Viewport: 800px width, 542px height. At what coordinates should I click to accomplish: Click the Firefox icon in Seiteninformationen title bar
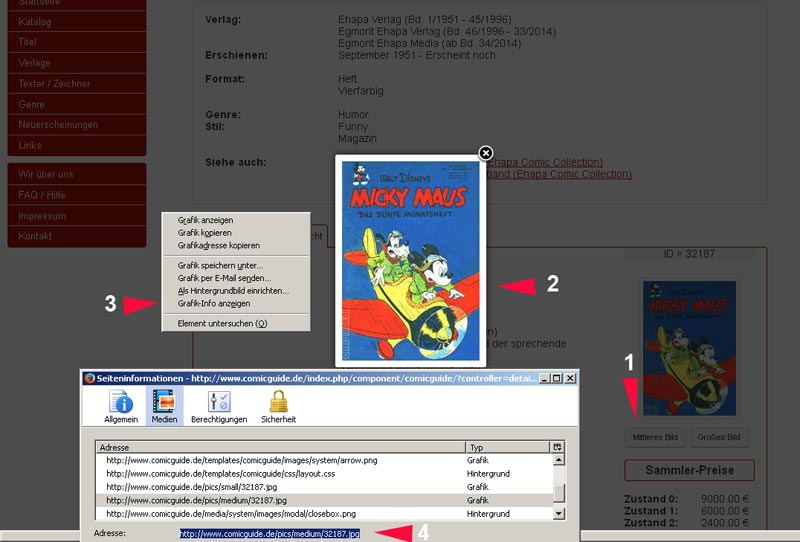90,378
